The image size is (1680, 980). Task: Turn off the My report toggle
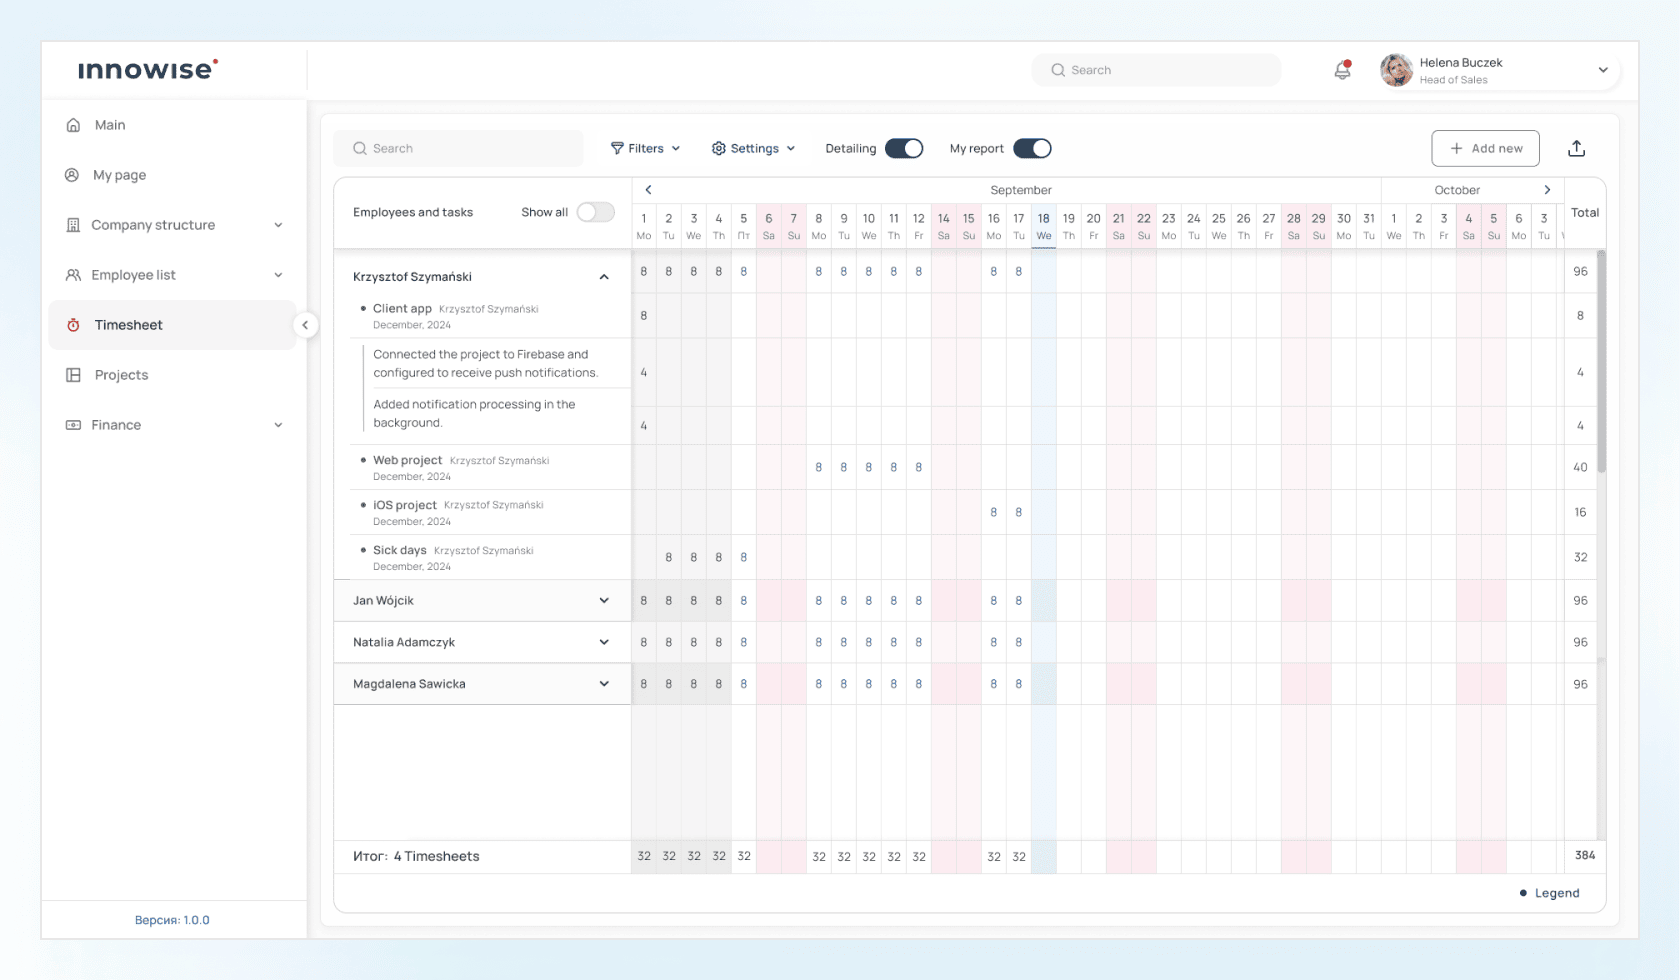point(1034,148)
